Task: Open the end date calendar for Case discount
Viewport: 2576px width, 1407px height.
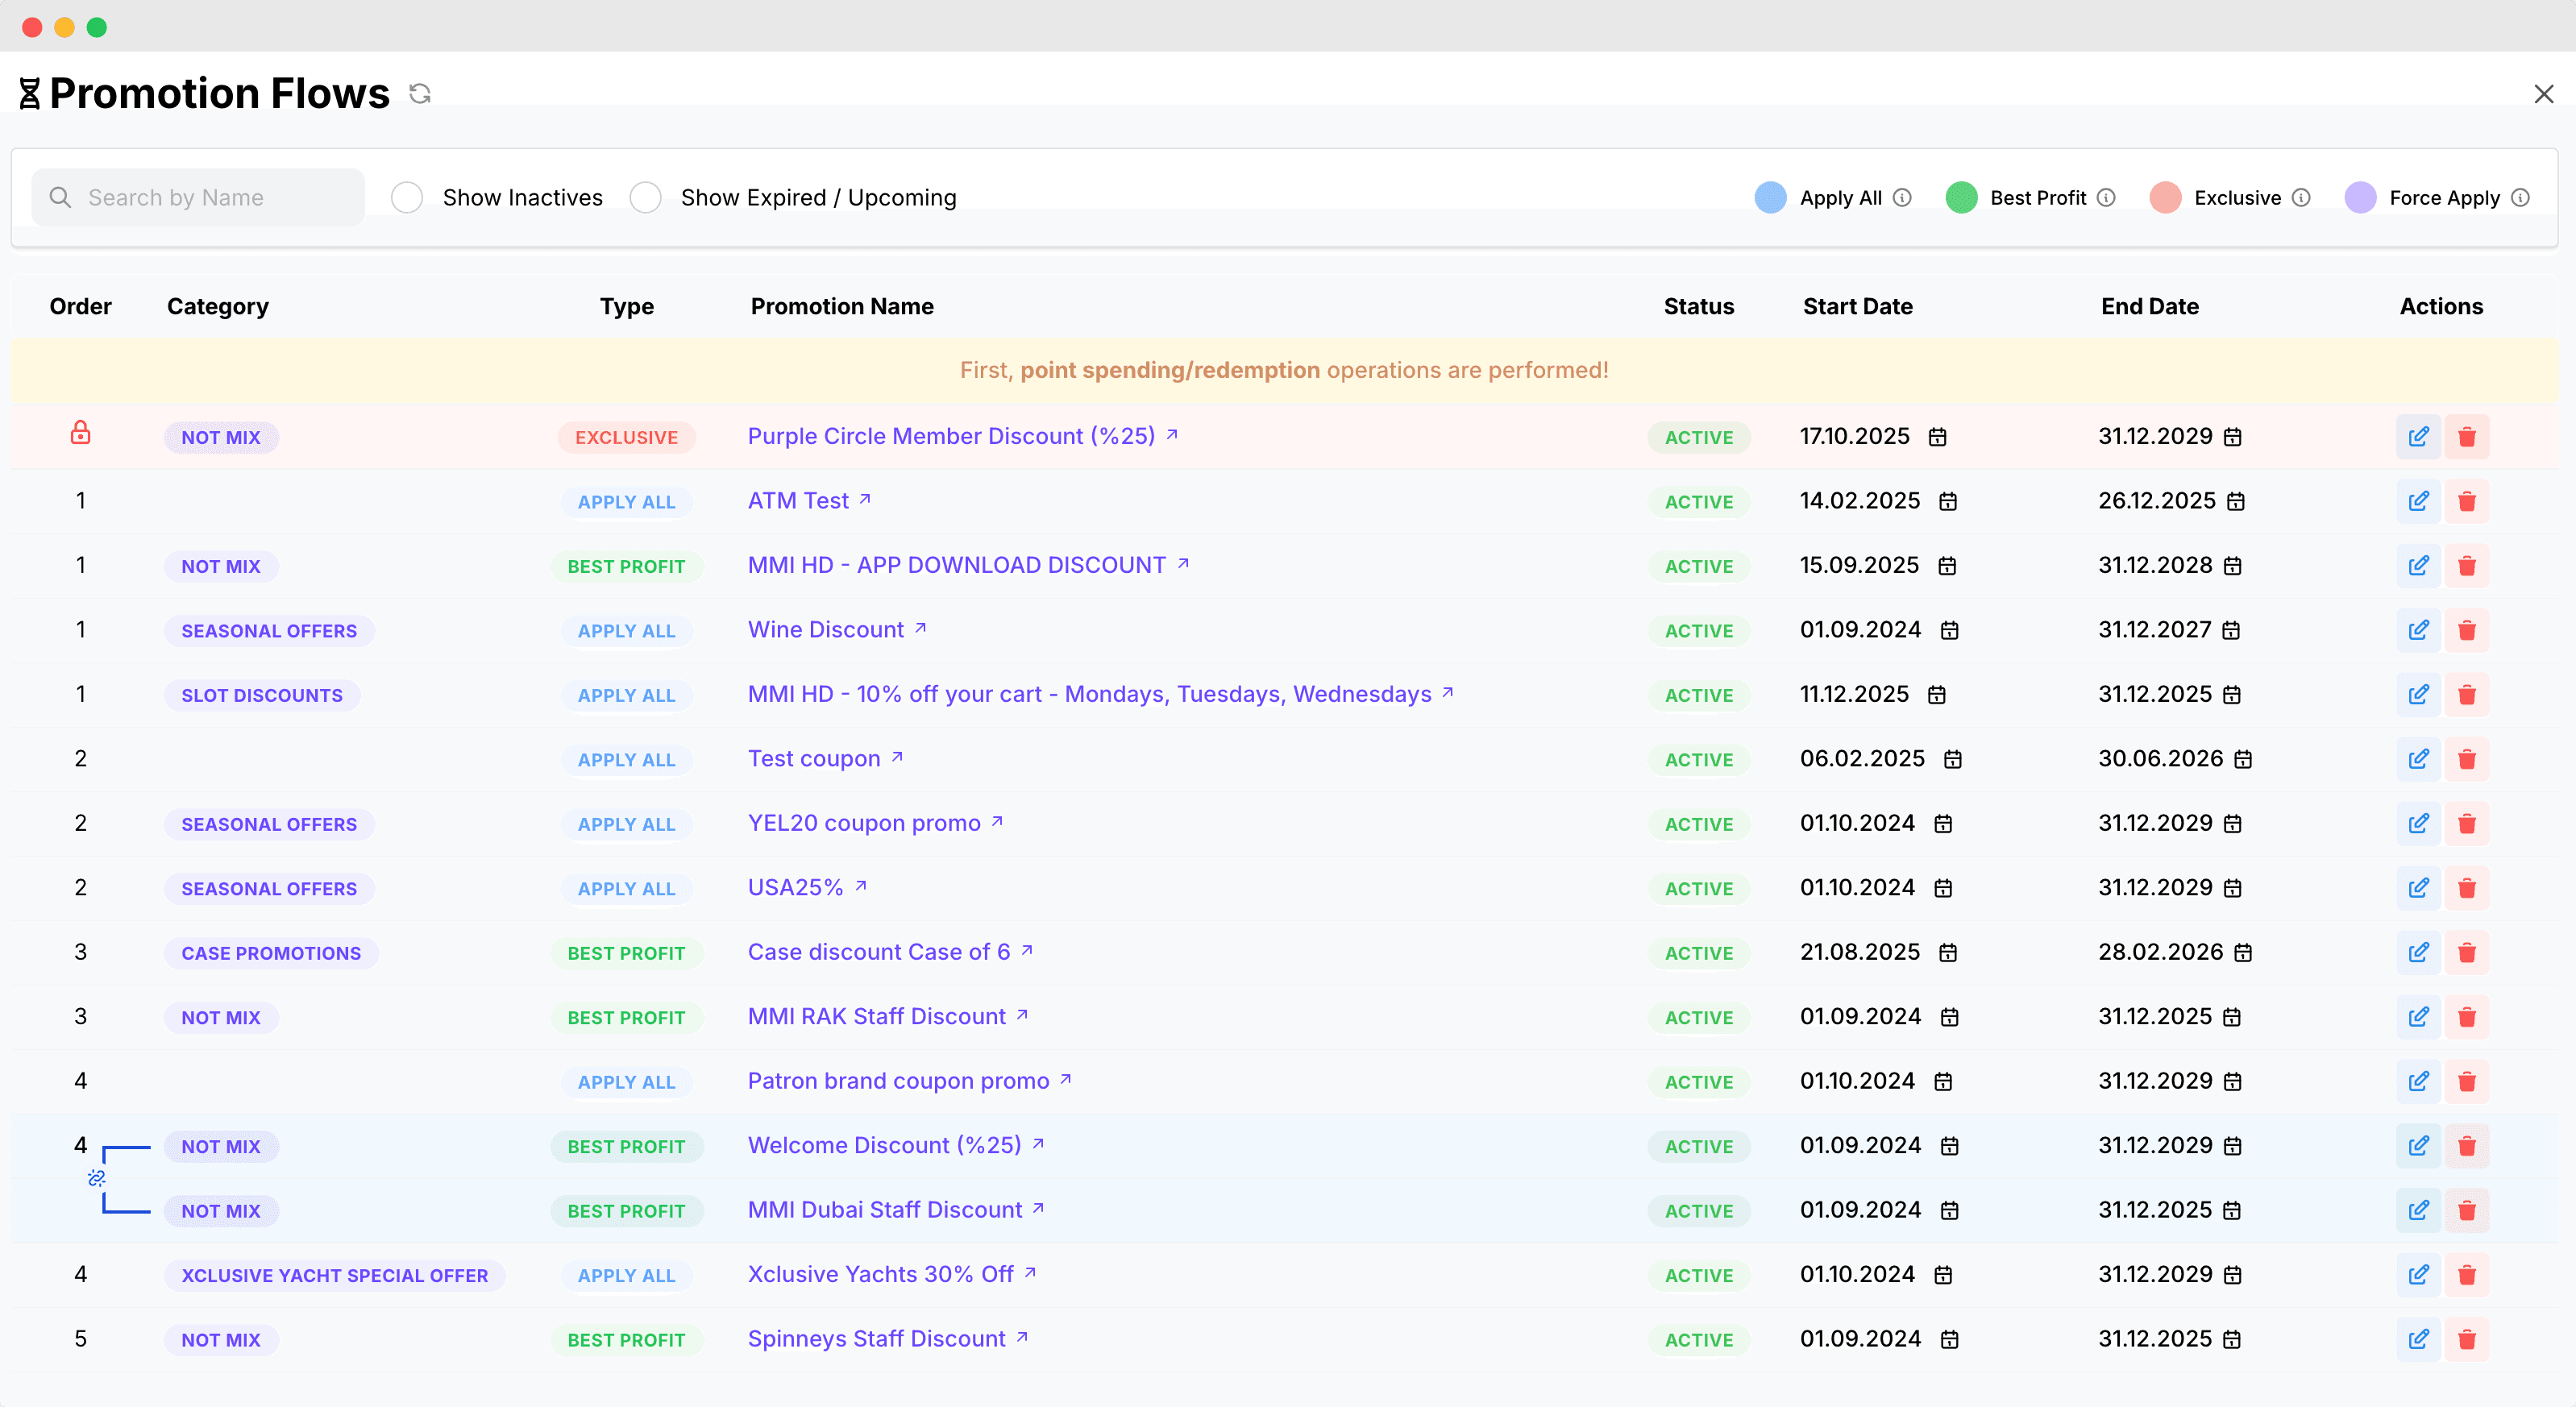Action: (2244, 952)
